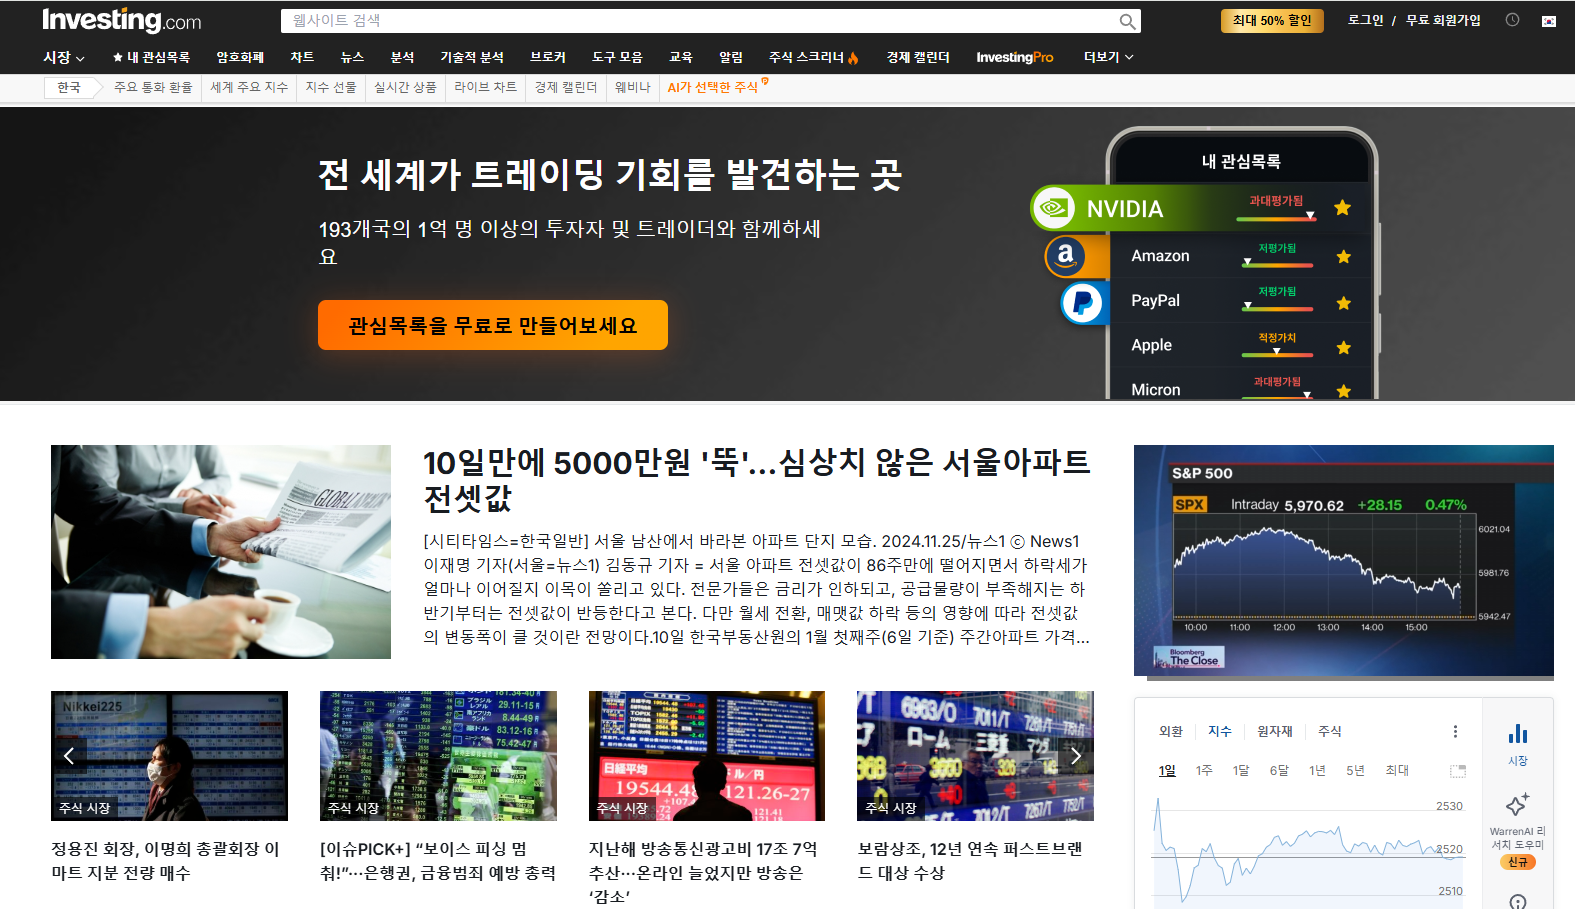Open InvestingPro in navigation
This screenshot has width=1575, height=909.
click(x=1015, y=57)
